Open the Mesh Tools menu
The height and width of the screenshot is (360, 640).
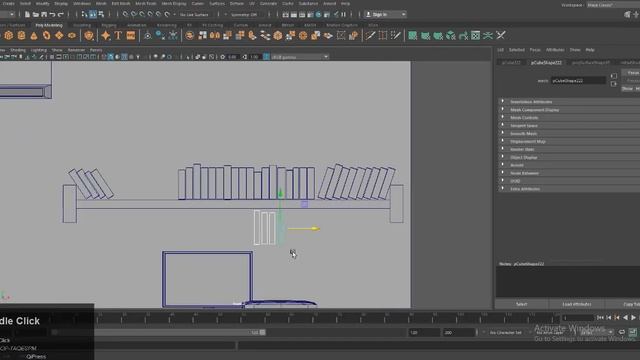[146, 3]
